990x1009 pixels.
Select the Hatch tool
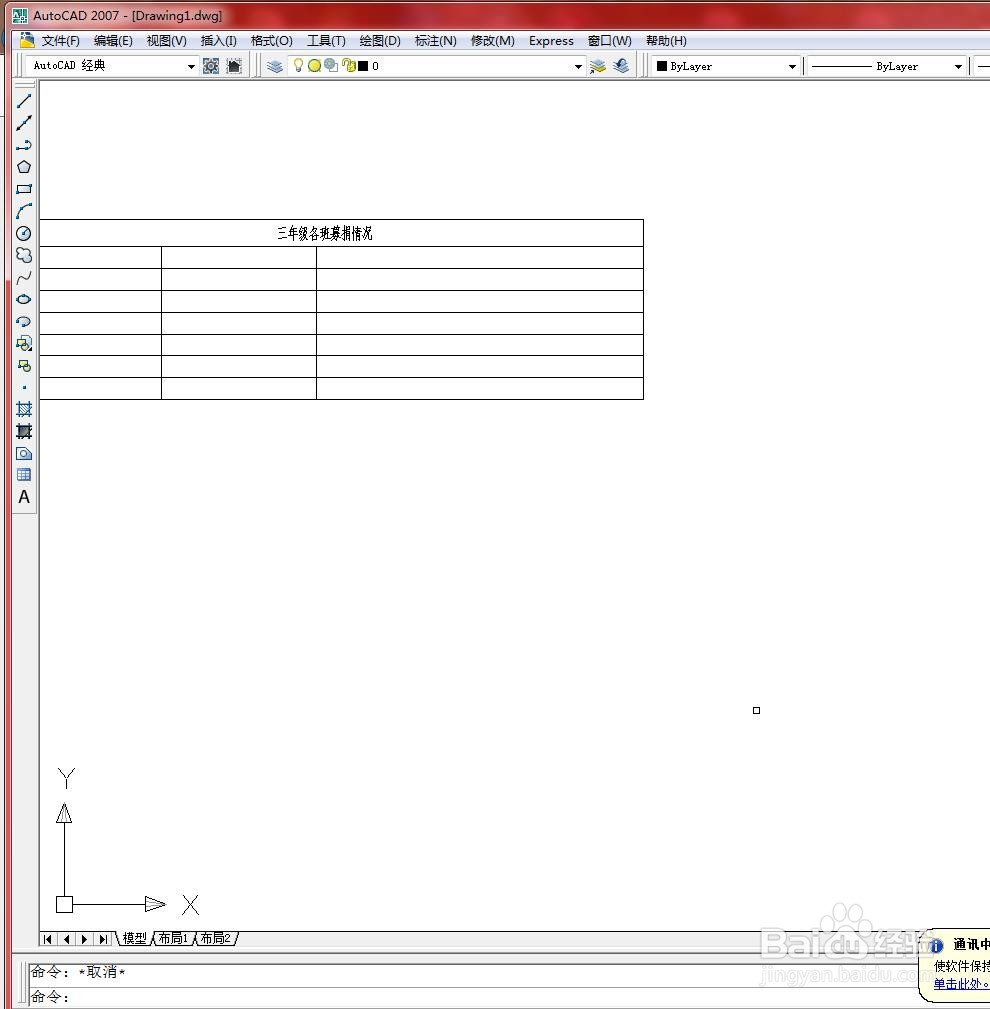(x=24, y=409)
